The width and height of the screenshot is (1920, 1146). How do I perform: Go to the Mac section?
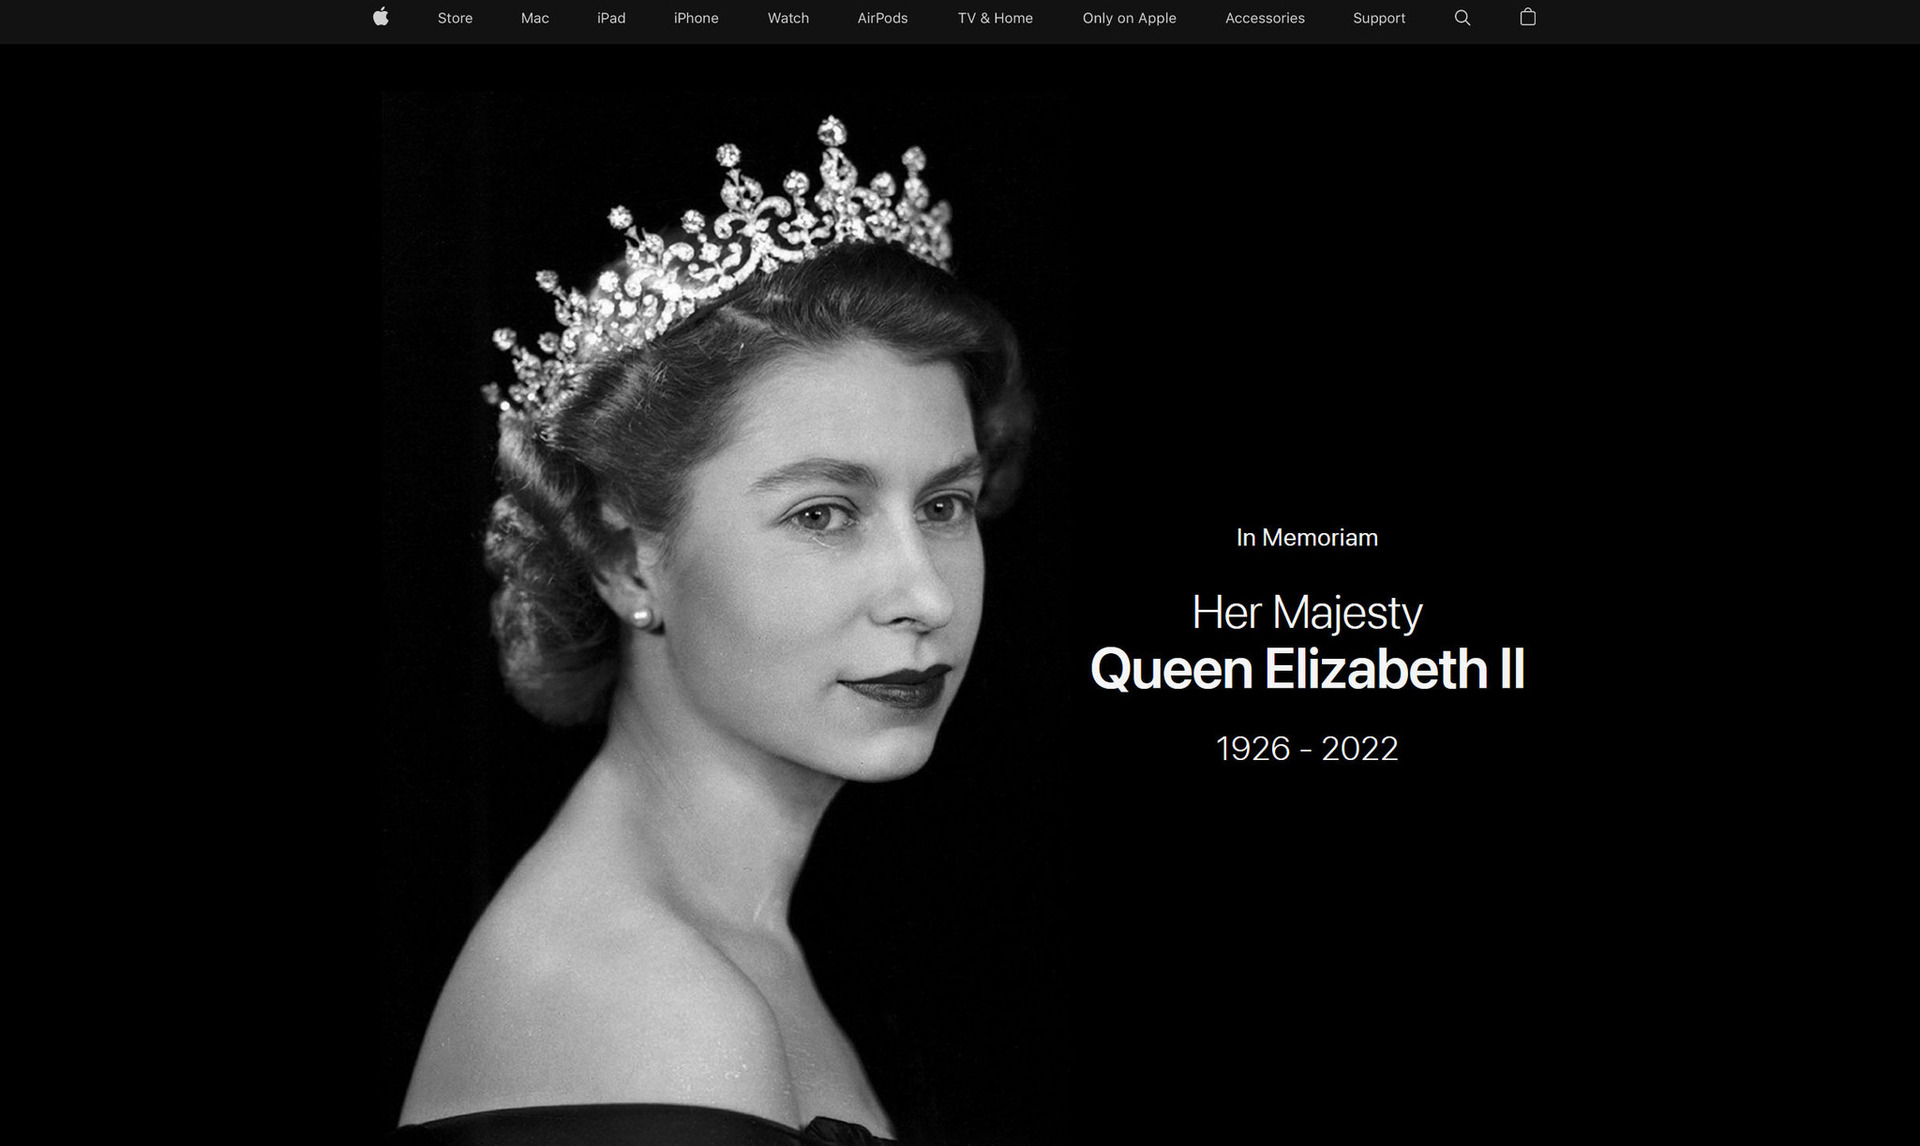point(535,18)
